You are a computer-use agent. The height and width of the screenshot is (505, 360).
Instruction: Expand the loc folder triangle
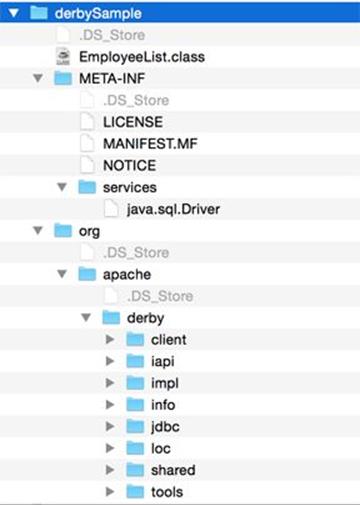pos(110,448)
